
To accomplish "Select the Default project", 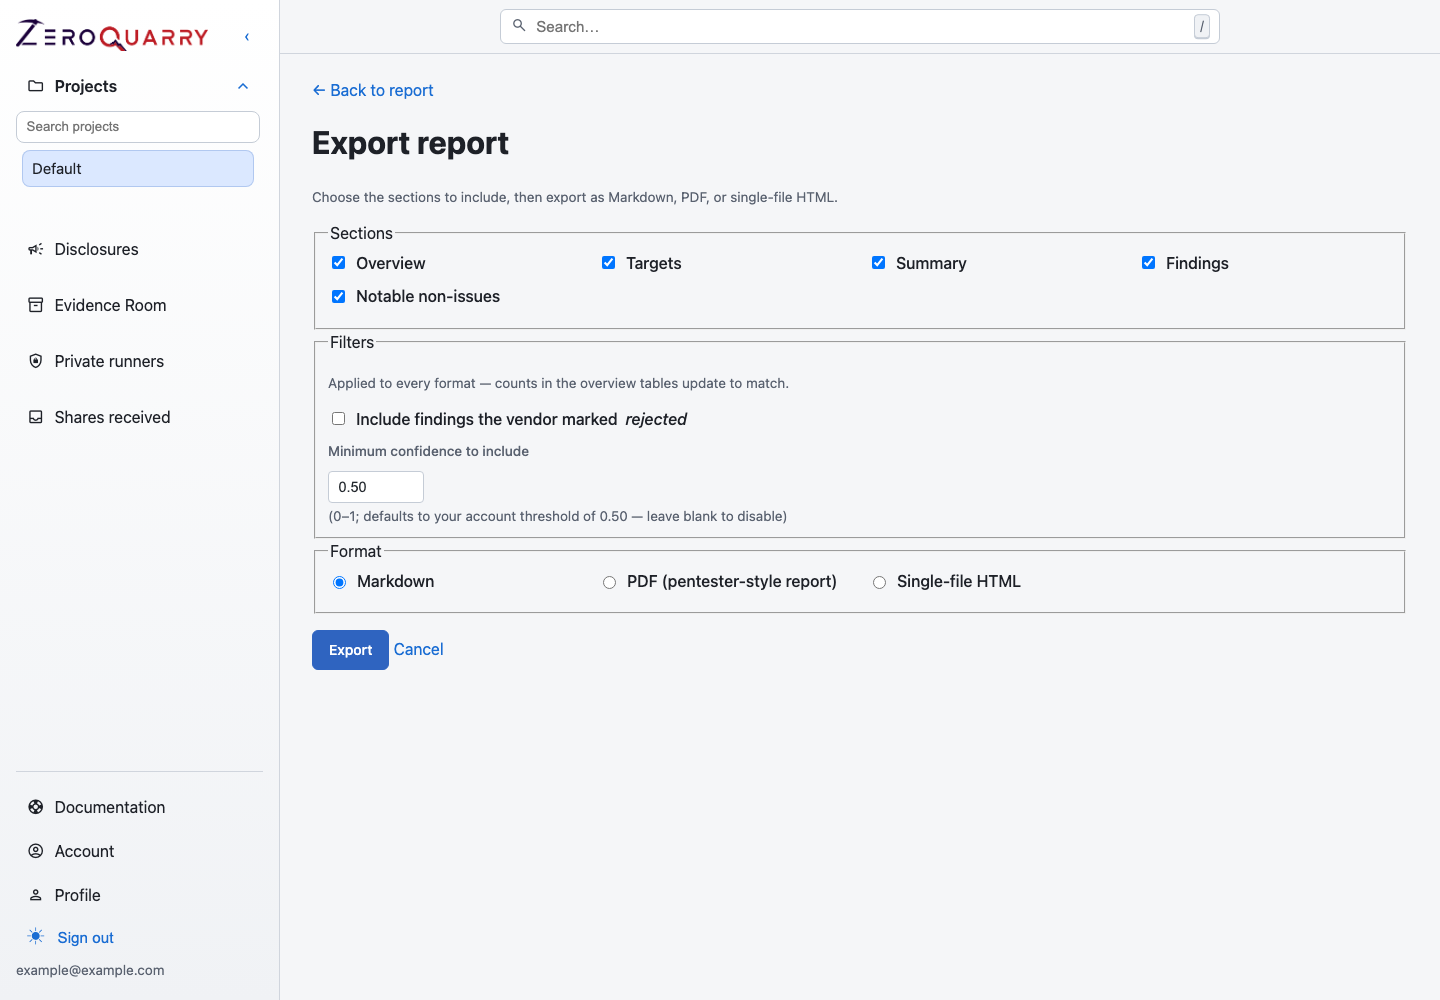I will [x=138, y=169].
